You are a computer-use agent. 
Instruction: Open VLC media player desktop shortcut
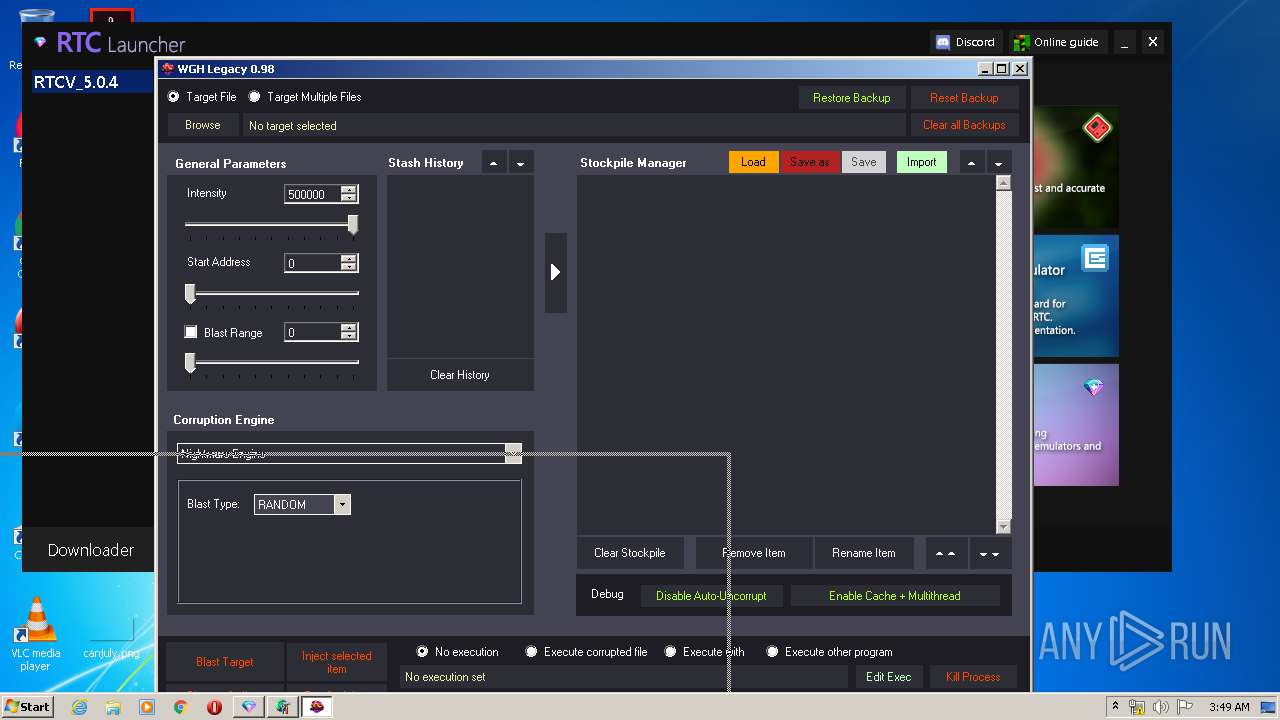click(36, 634)
